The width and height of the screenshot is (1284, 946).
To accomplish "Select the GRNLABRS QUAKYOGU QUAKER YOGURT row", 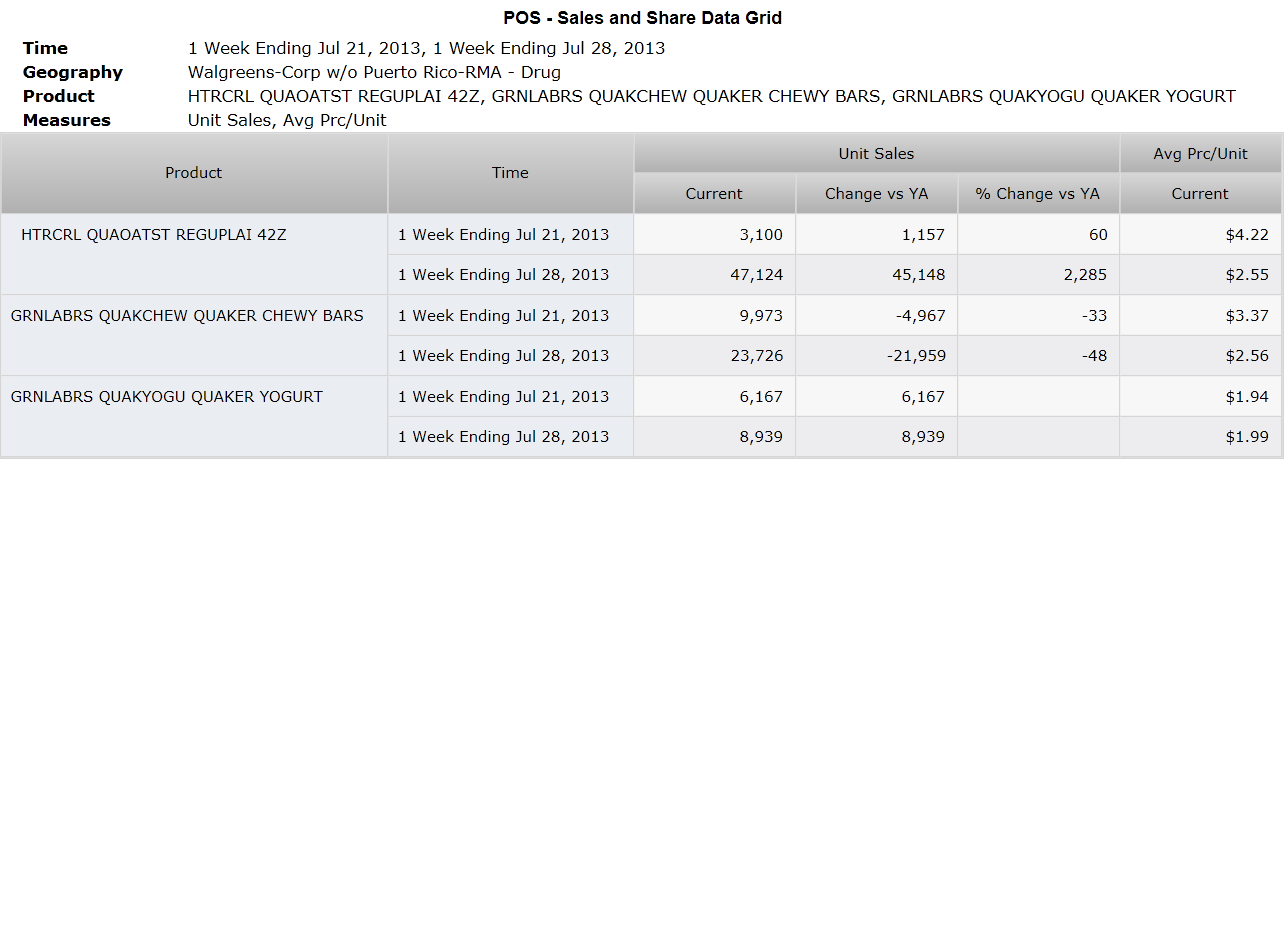I will (x=194, y=416).
